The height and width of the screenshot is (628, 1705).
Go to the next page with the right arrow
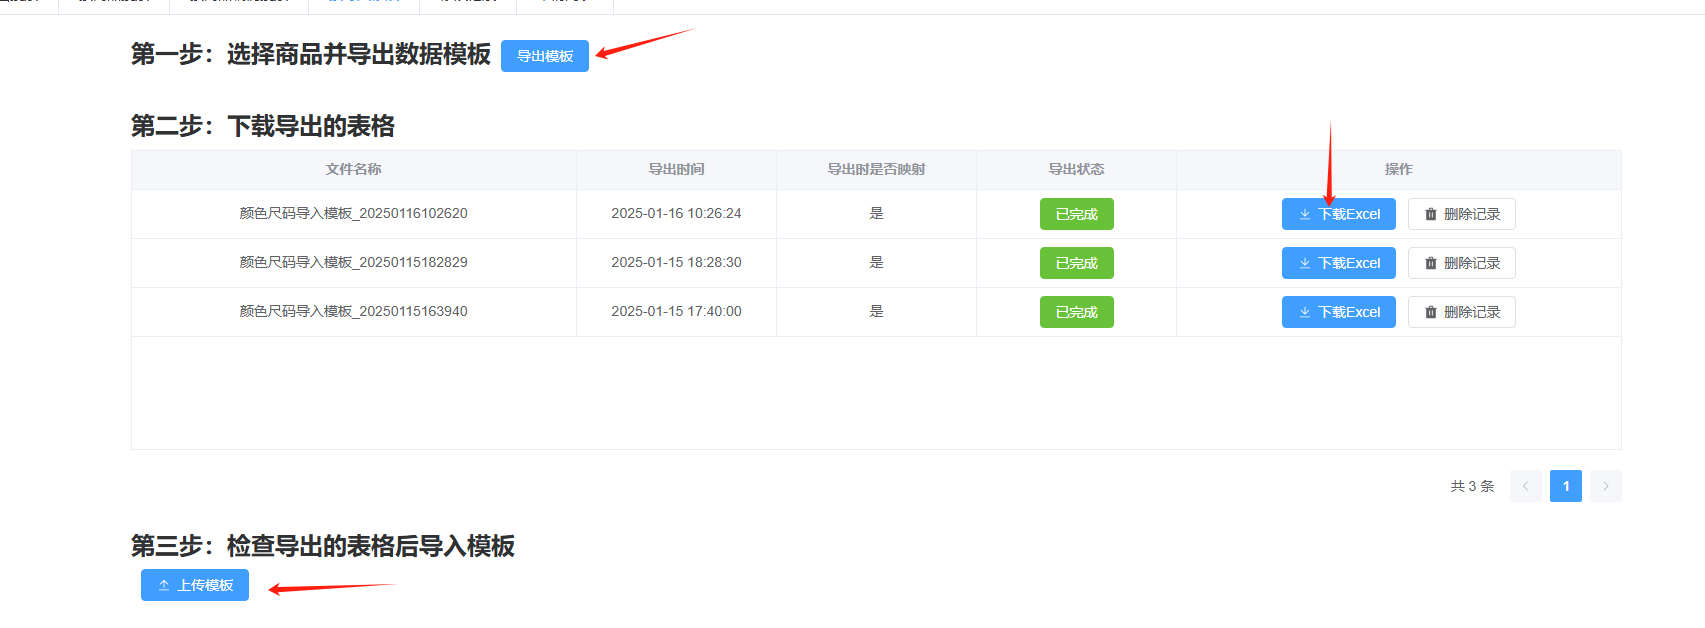tap(1605, 486)
